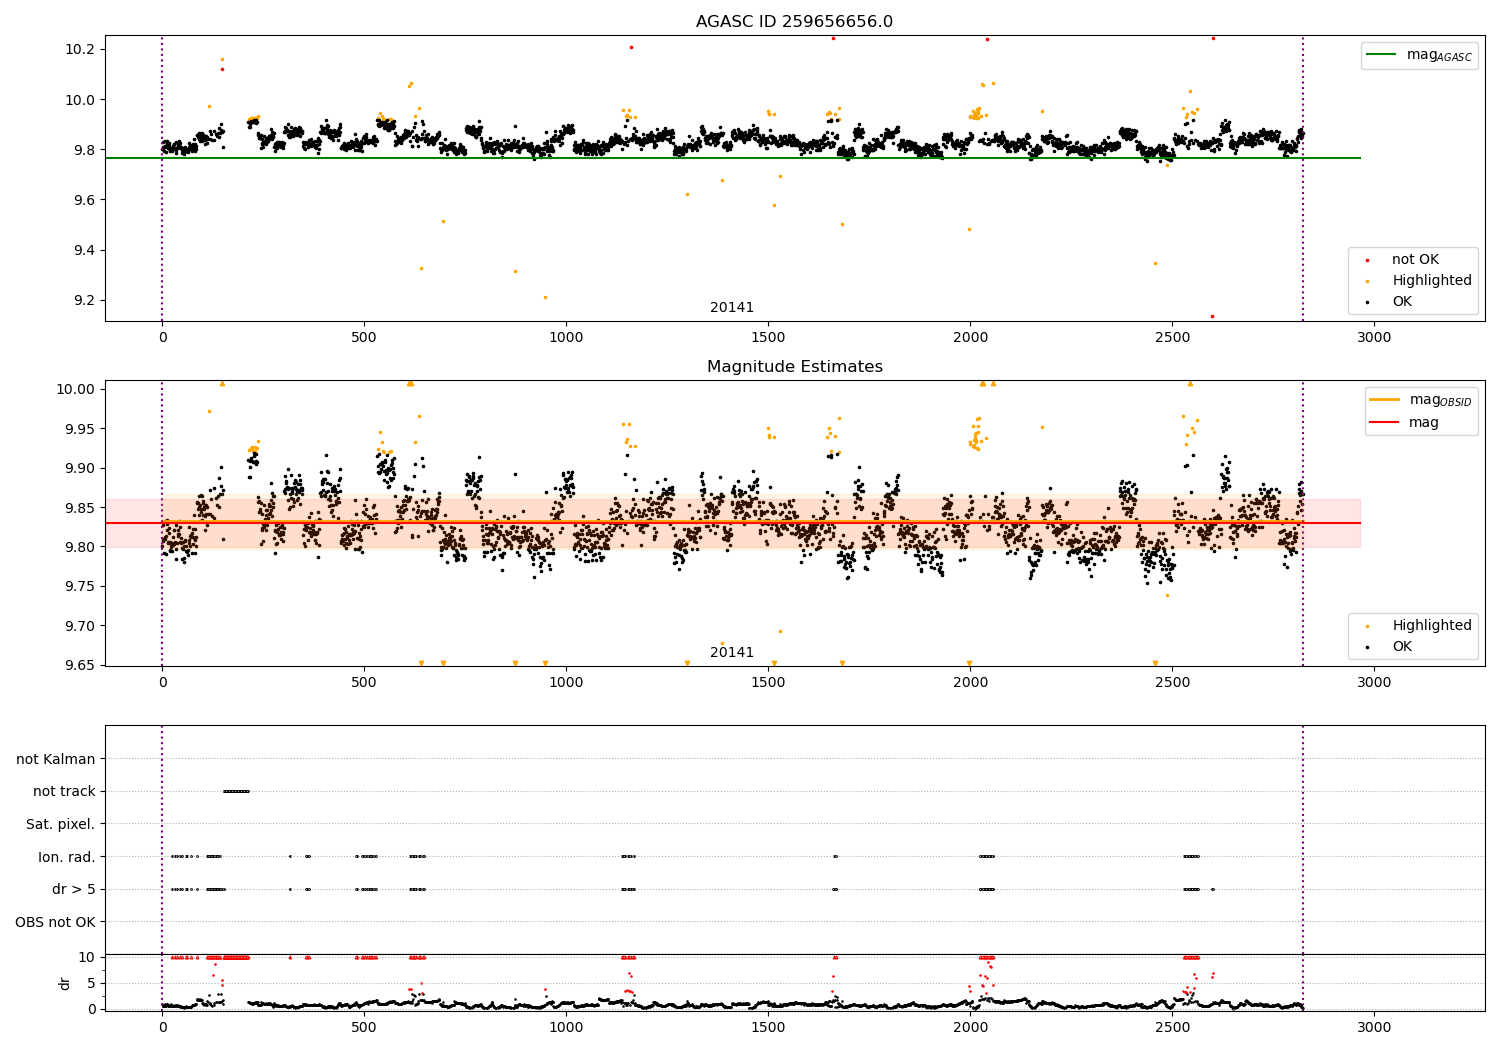Click the 'Magnitude Estimates' plot title
Viewport: 1500px width, 1050px height.
pyautogui.click(x=794, y=367)
